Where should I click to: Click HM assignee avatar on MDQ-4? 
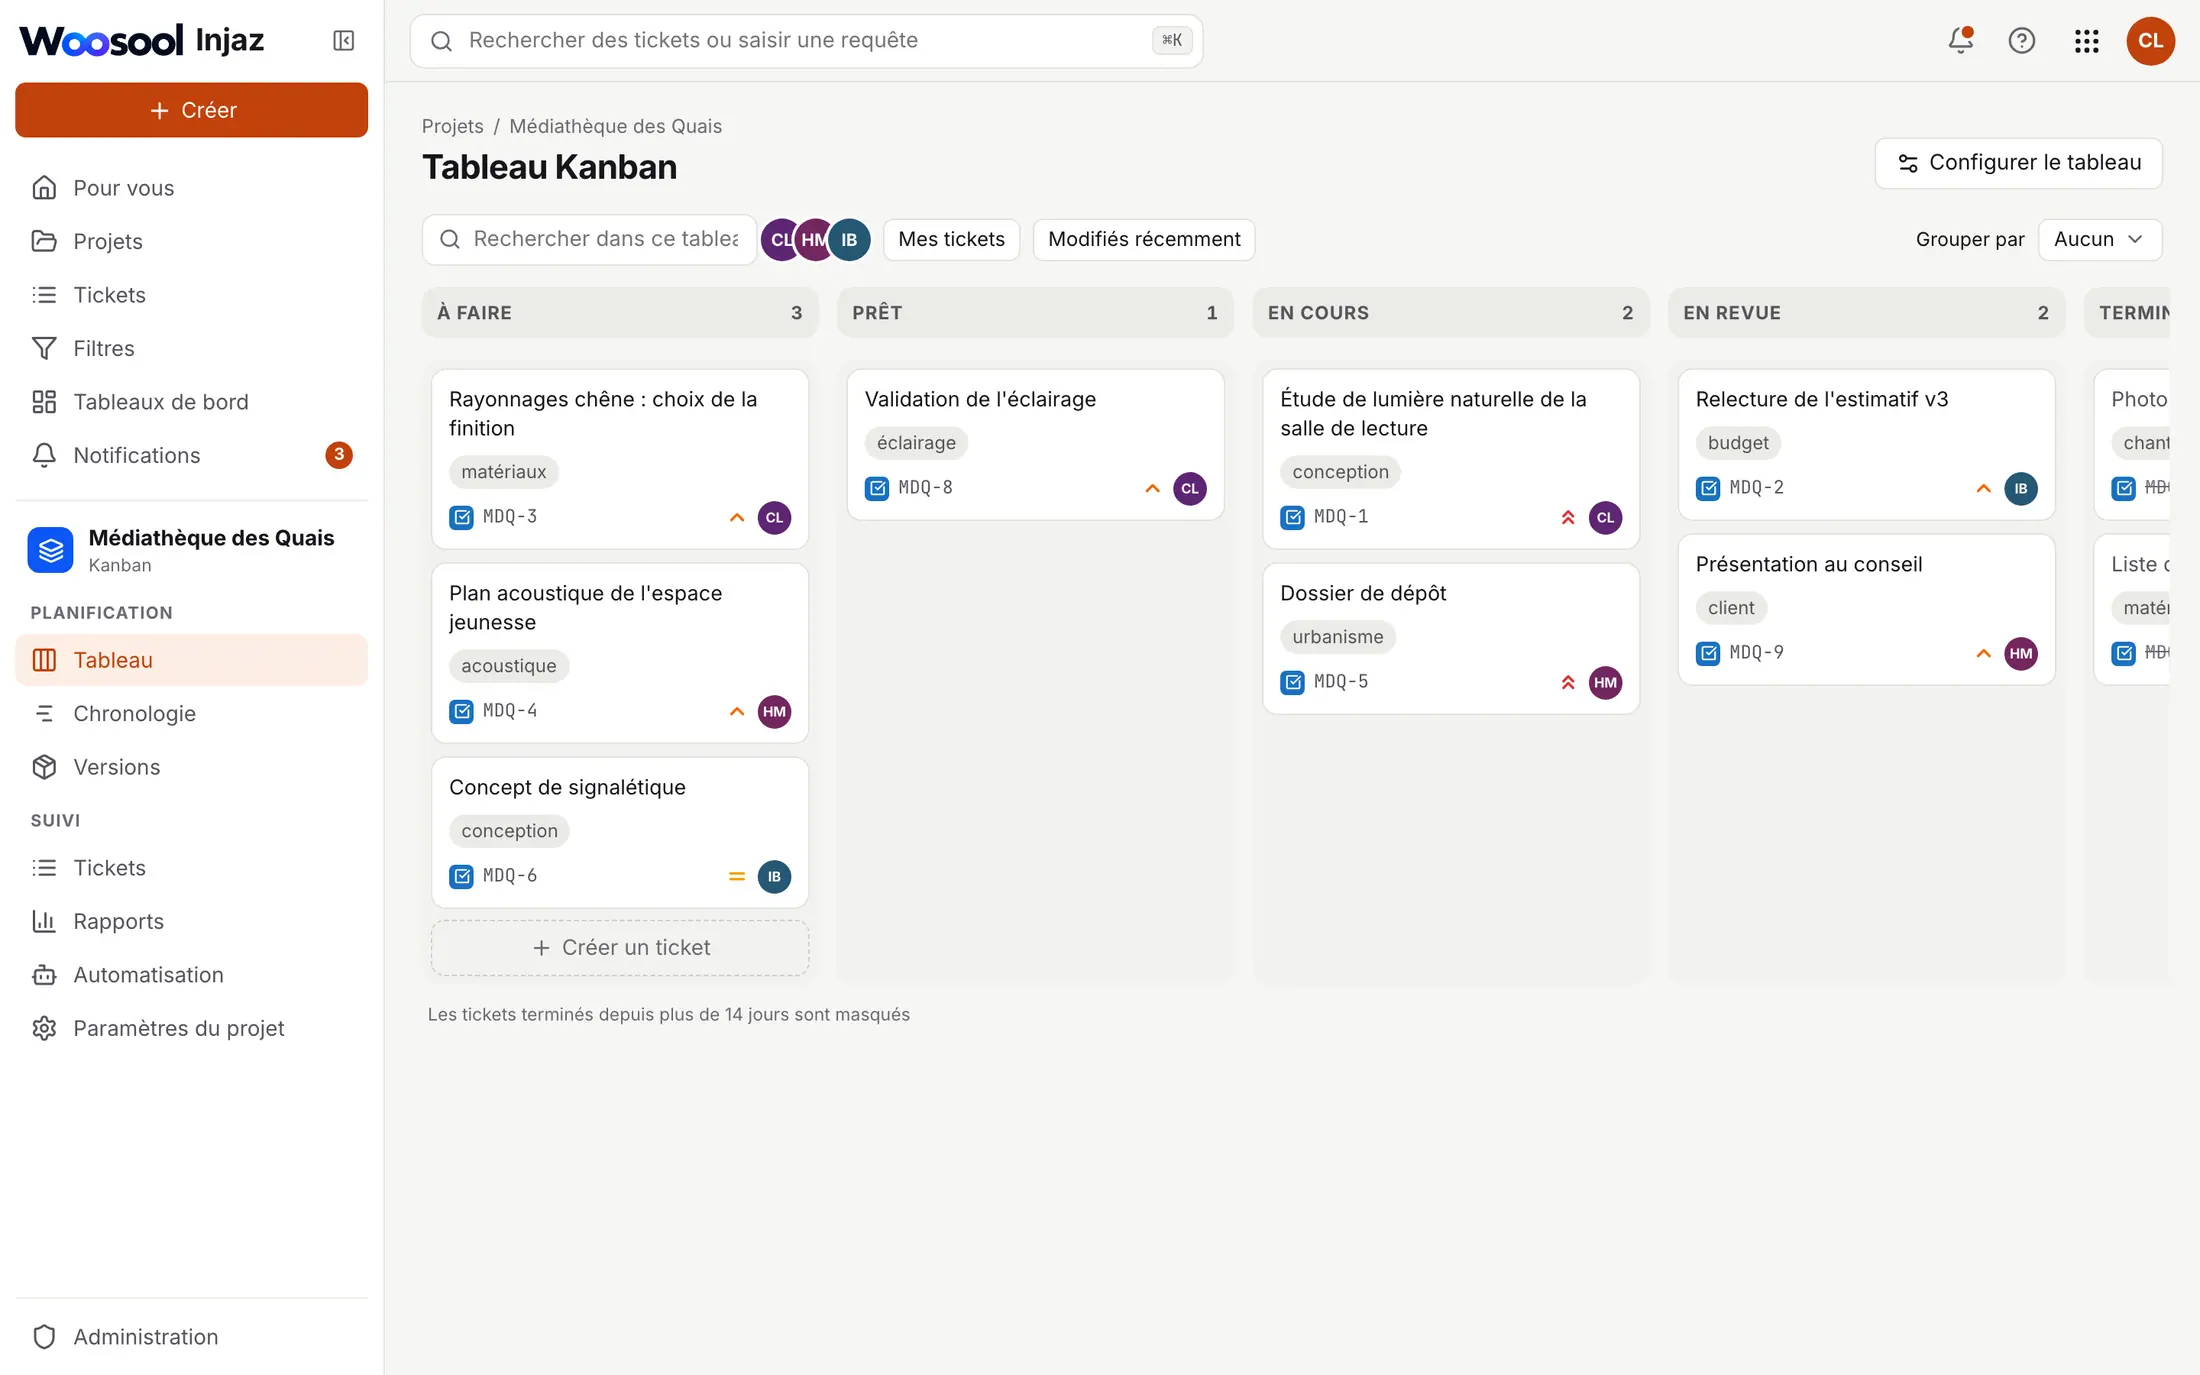click(774, 712)
